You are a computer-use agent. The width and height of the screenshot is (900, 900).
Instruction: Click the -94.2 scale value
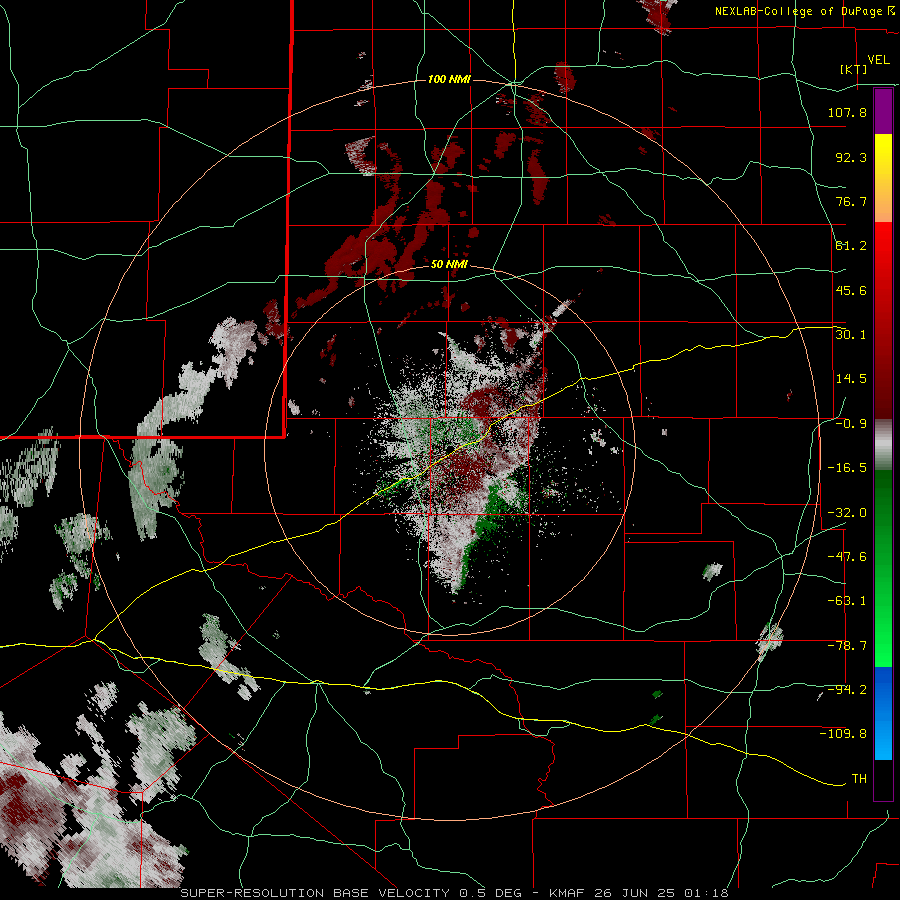pyautogui.click(x=847, y=690)
